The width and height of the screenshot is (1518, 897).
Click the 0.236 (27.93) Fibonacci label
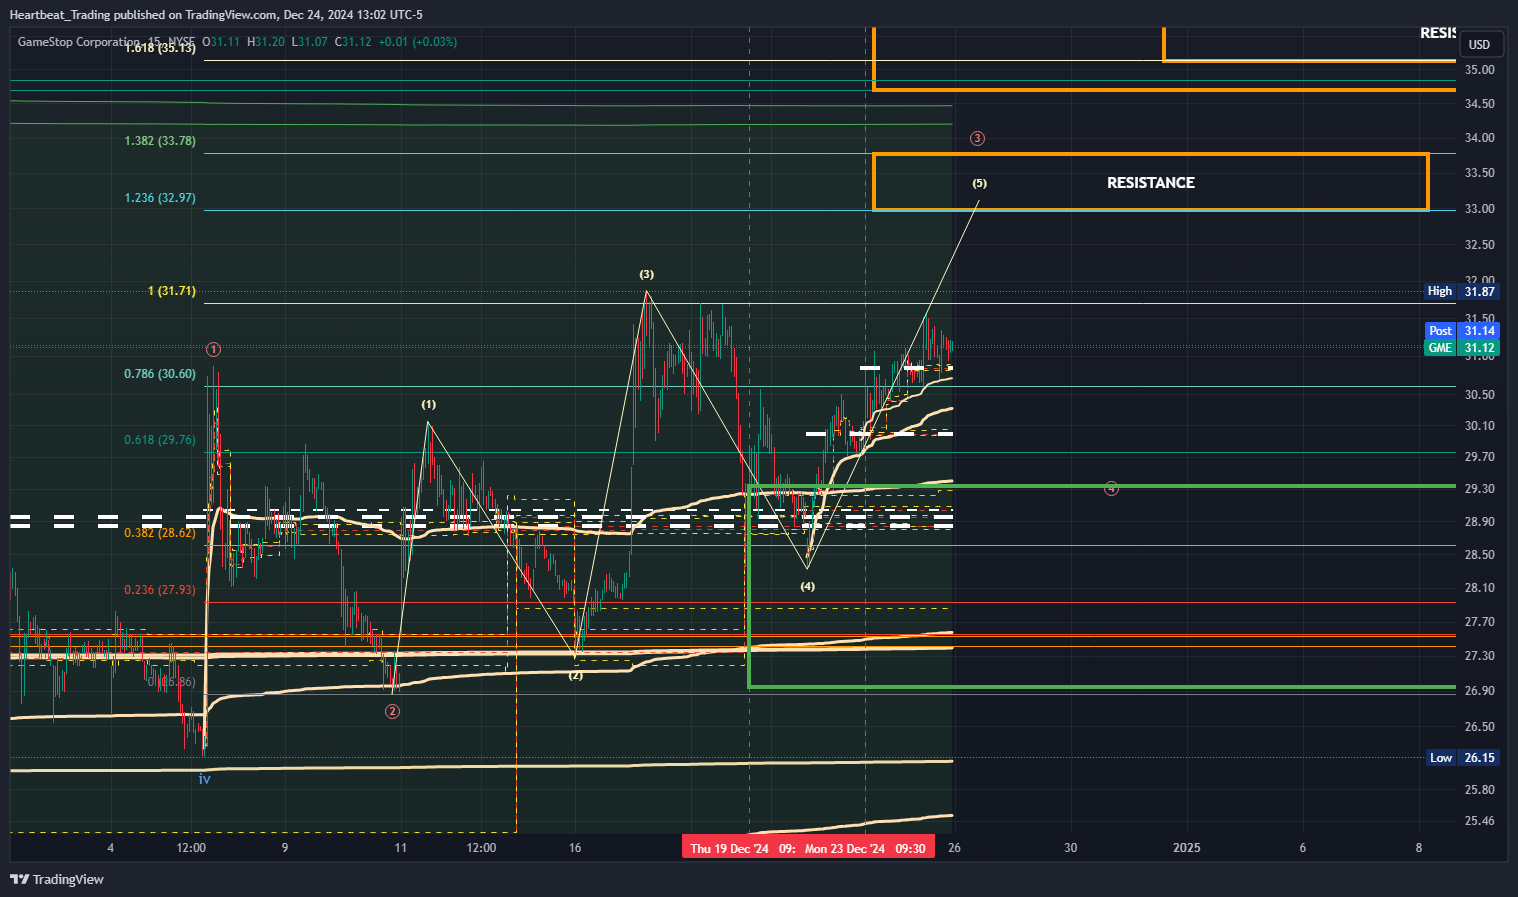(x=160, y=590)
